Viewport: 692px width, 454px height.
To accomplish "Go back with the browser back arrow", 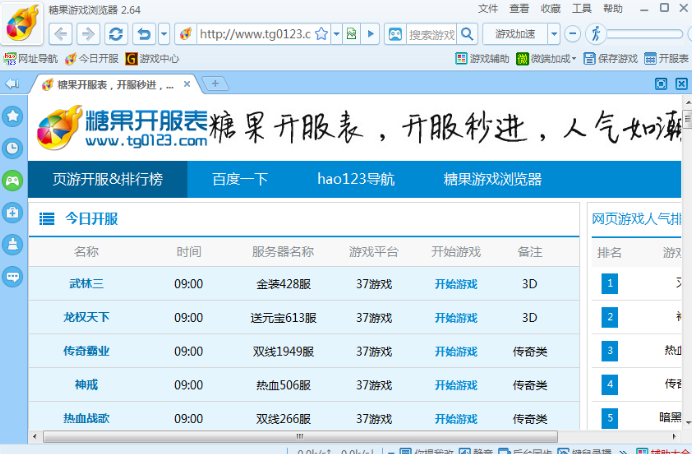I will pyautogui.click(x=61, y=34).
